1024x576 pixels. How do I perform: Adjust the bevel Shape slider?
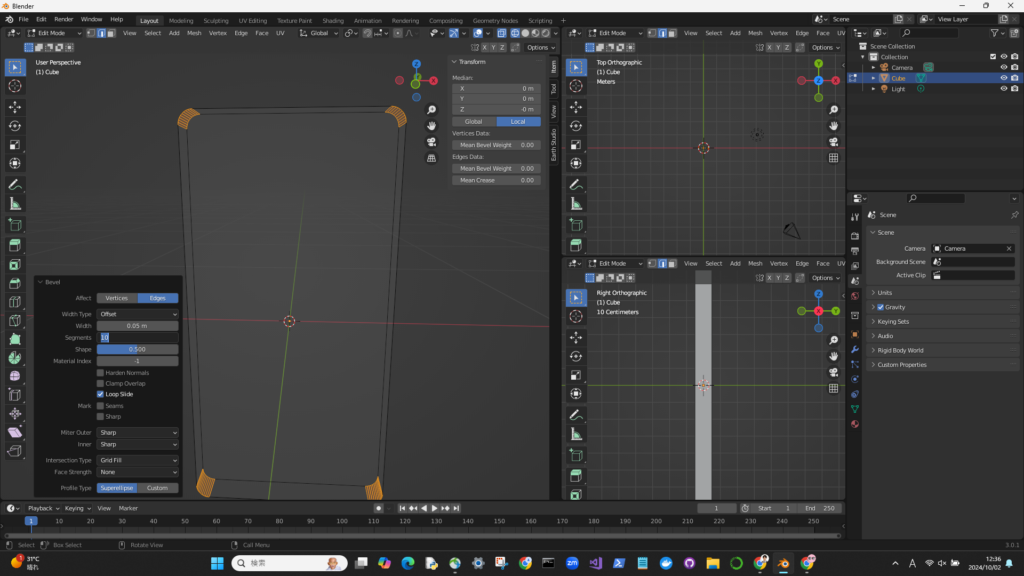point(138,349)
